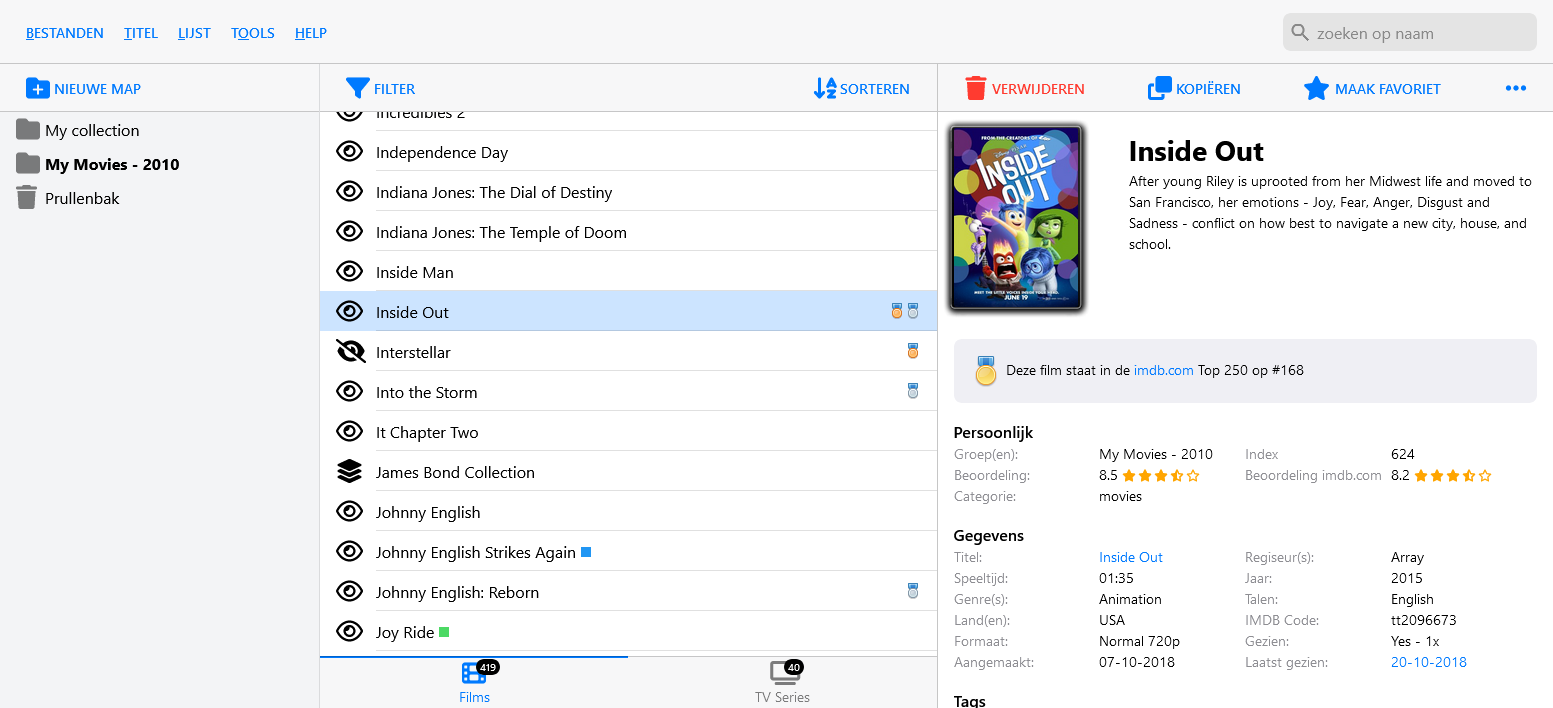Open the three-dots more options menu
The height and width of the screenshot is (708, 1553).
1515,88
